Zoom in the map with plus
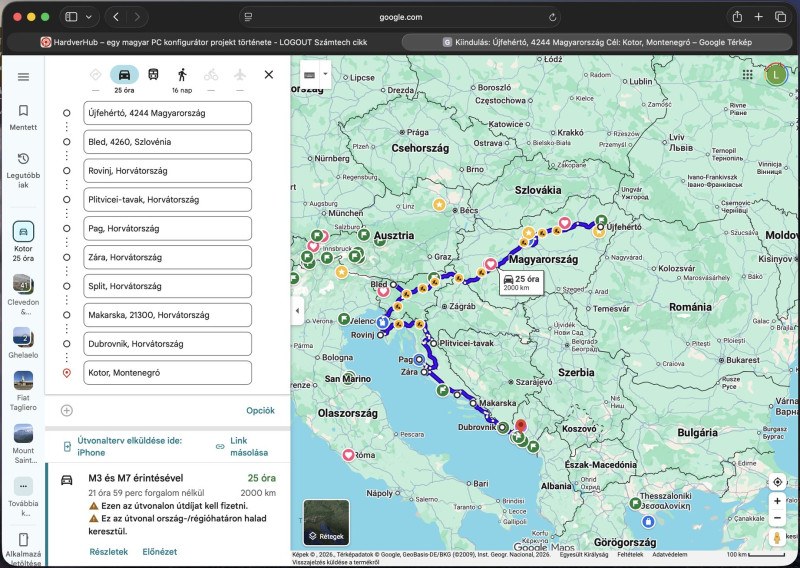Image resolution: width=800 pixels, height=568 pixels. coord(777,501)
